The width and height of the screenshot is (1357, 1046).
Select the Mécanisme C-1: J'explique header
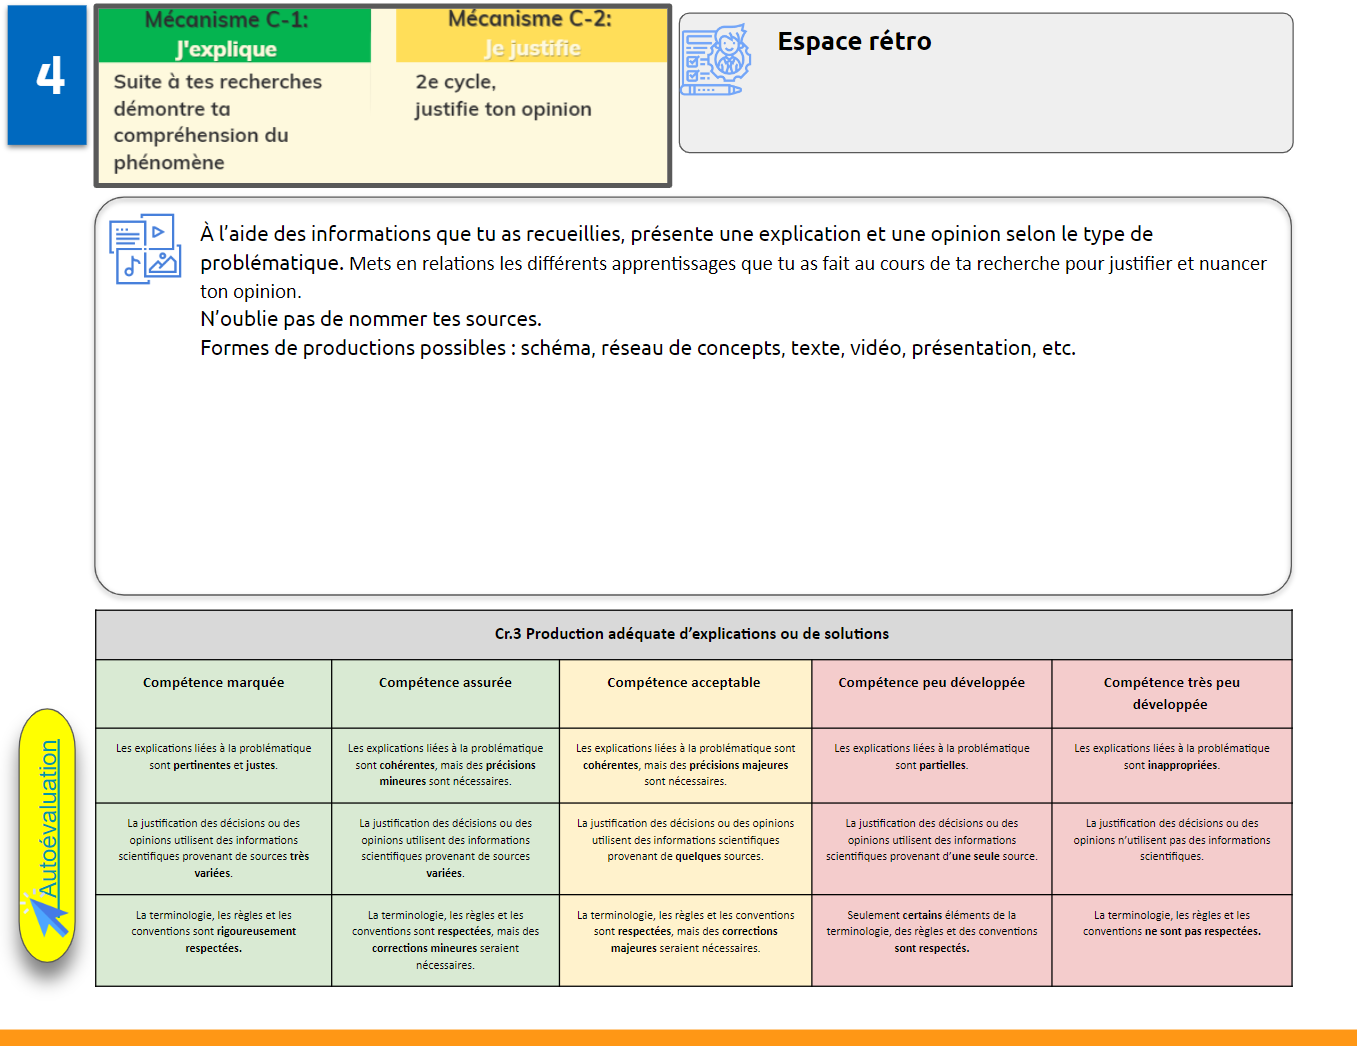pos(234,35)
